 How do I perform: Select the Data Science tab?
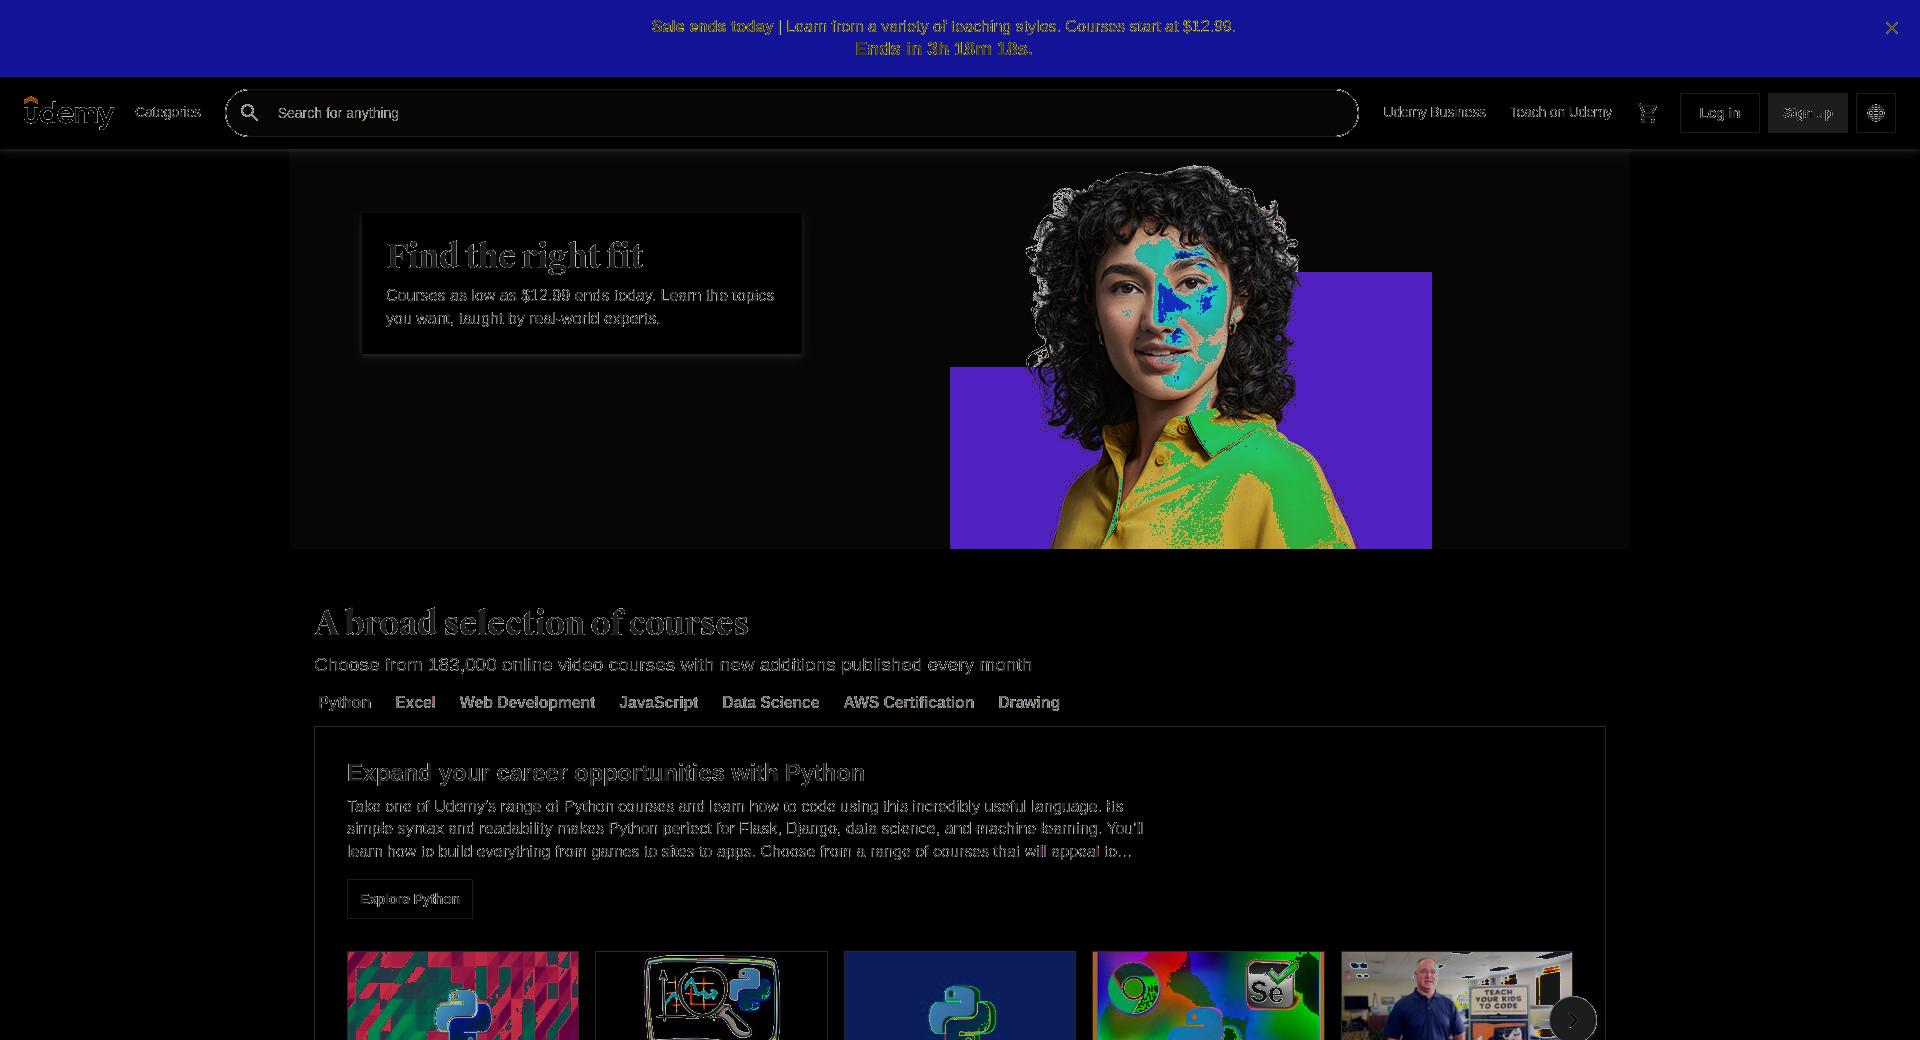pos(770,702)
